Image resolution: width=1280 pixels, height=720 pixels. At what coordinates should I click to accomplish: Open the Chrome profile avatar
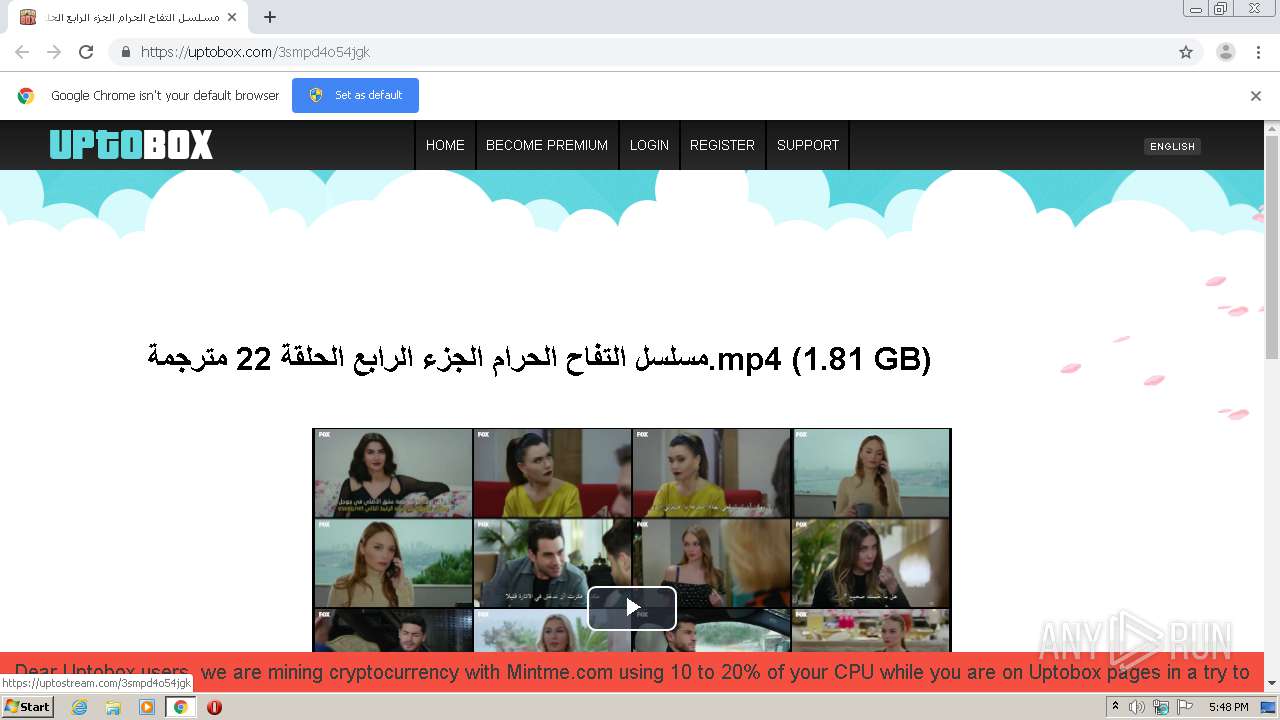tap(1226, 52)
